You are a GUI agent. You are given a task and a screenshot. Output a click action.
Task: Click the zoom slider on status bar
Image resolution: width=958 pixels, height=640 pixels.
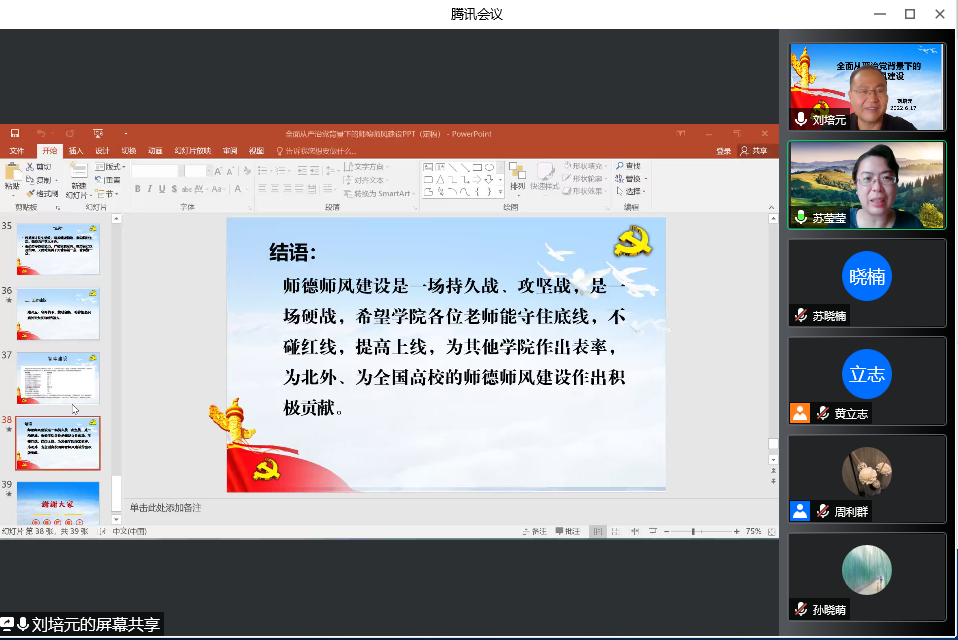click(695, 531)
